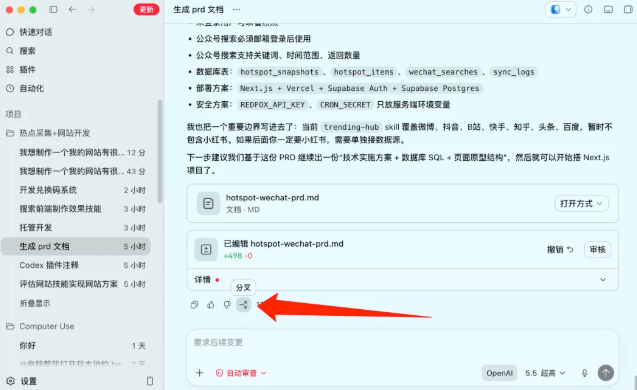The image size is (637, 390).
Task: Click the sidebar scrollbar
Action: point(160,151)
